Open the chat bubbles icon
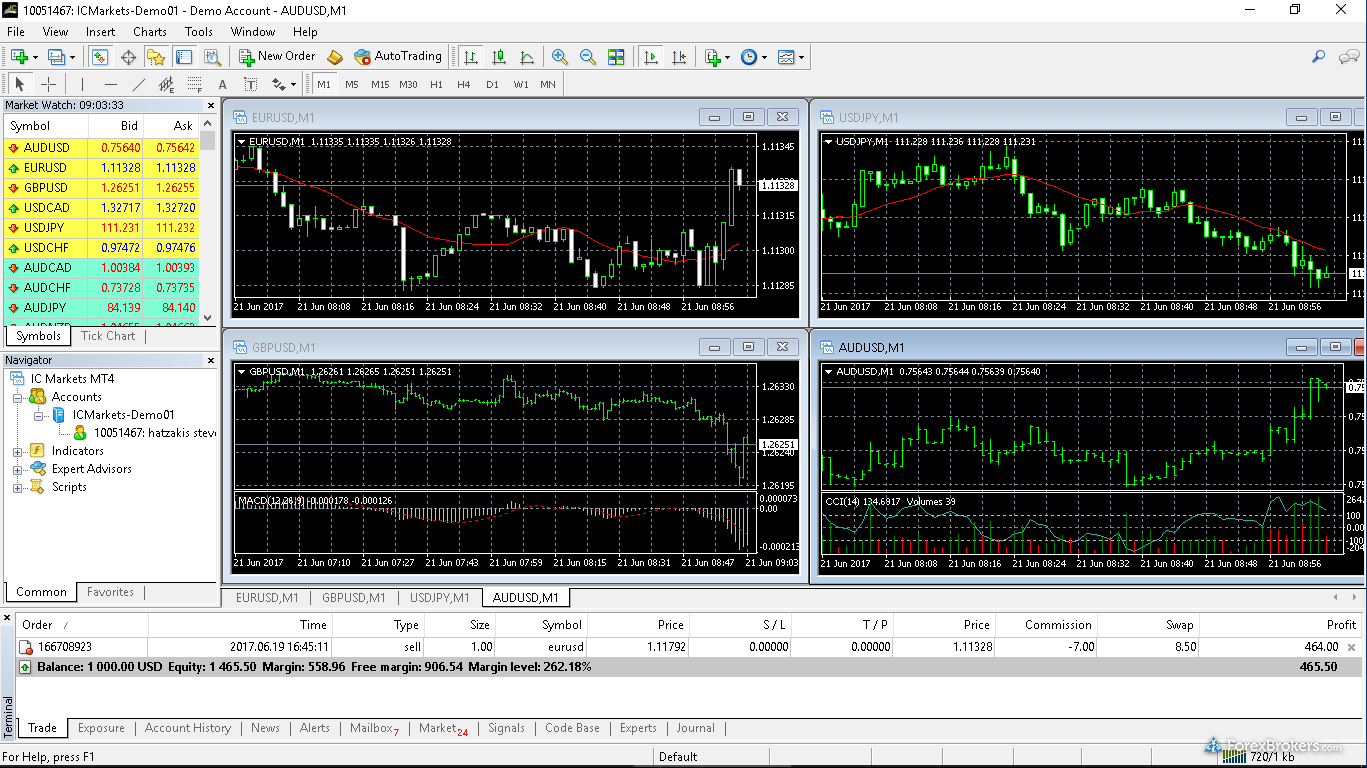The image size is (1367, 768). pyautogui.click(x=1348, y=57)
